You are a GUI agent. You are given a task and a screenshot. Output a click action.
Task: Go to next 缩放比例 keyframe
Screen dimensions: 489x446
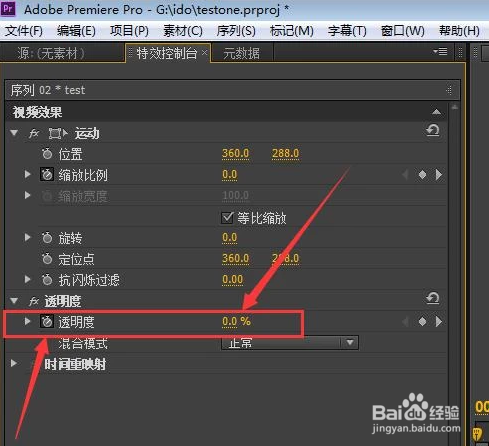(x=439, y=174)
